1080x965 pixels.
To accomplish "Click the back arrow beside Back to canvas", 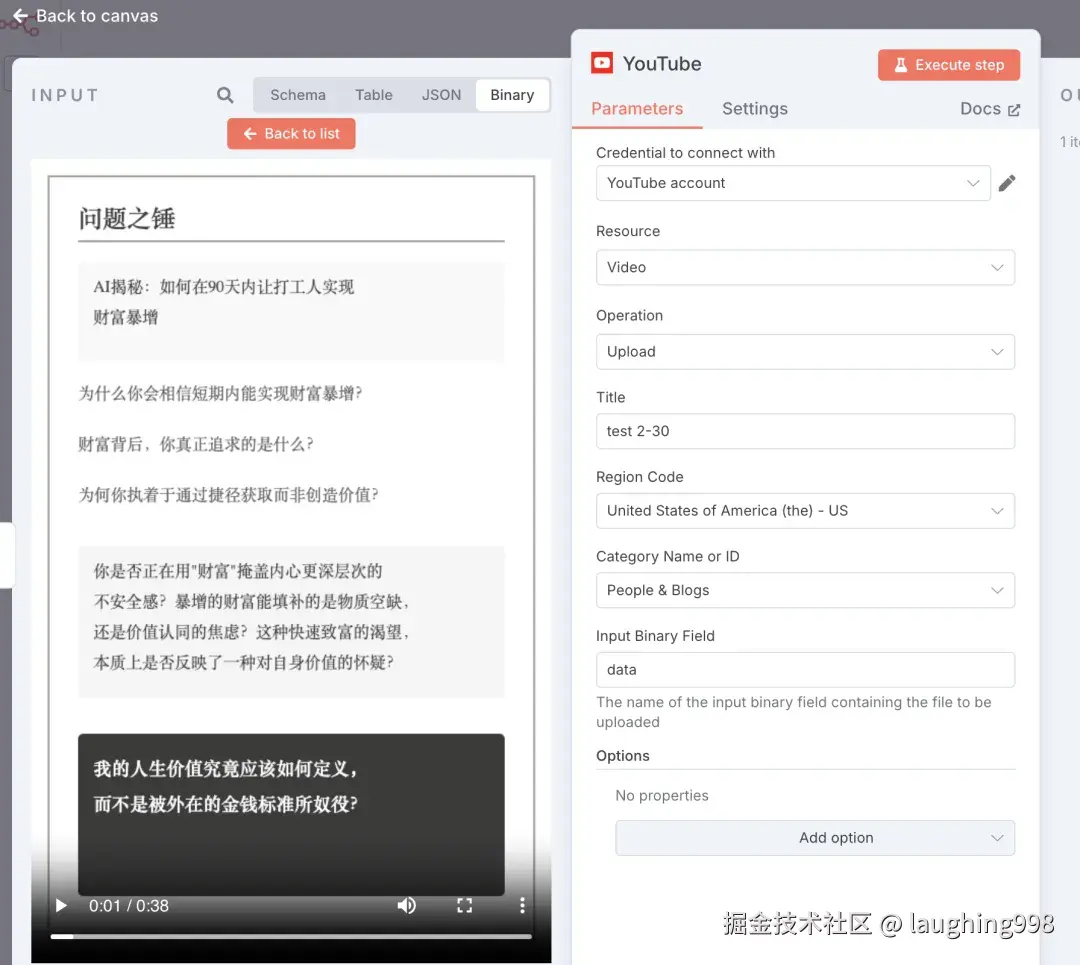I will [21, 15].
